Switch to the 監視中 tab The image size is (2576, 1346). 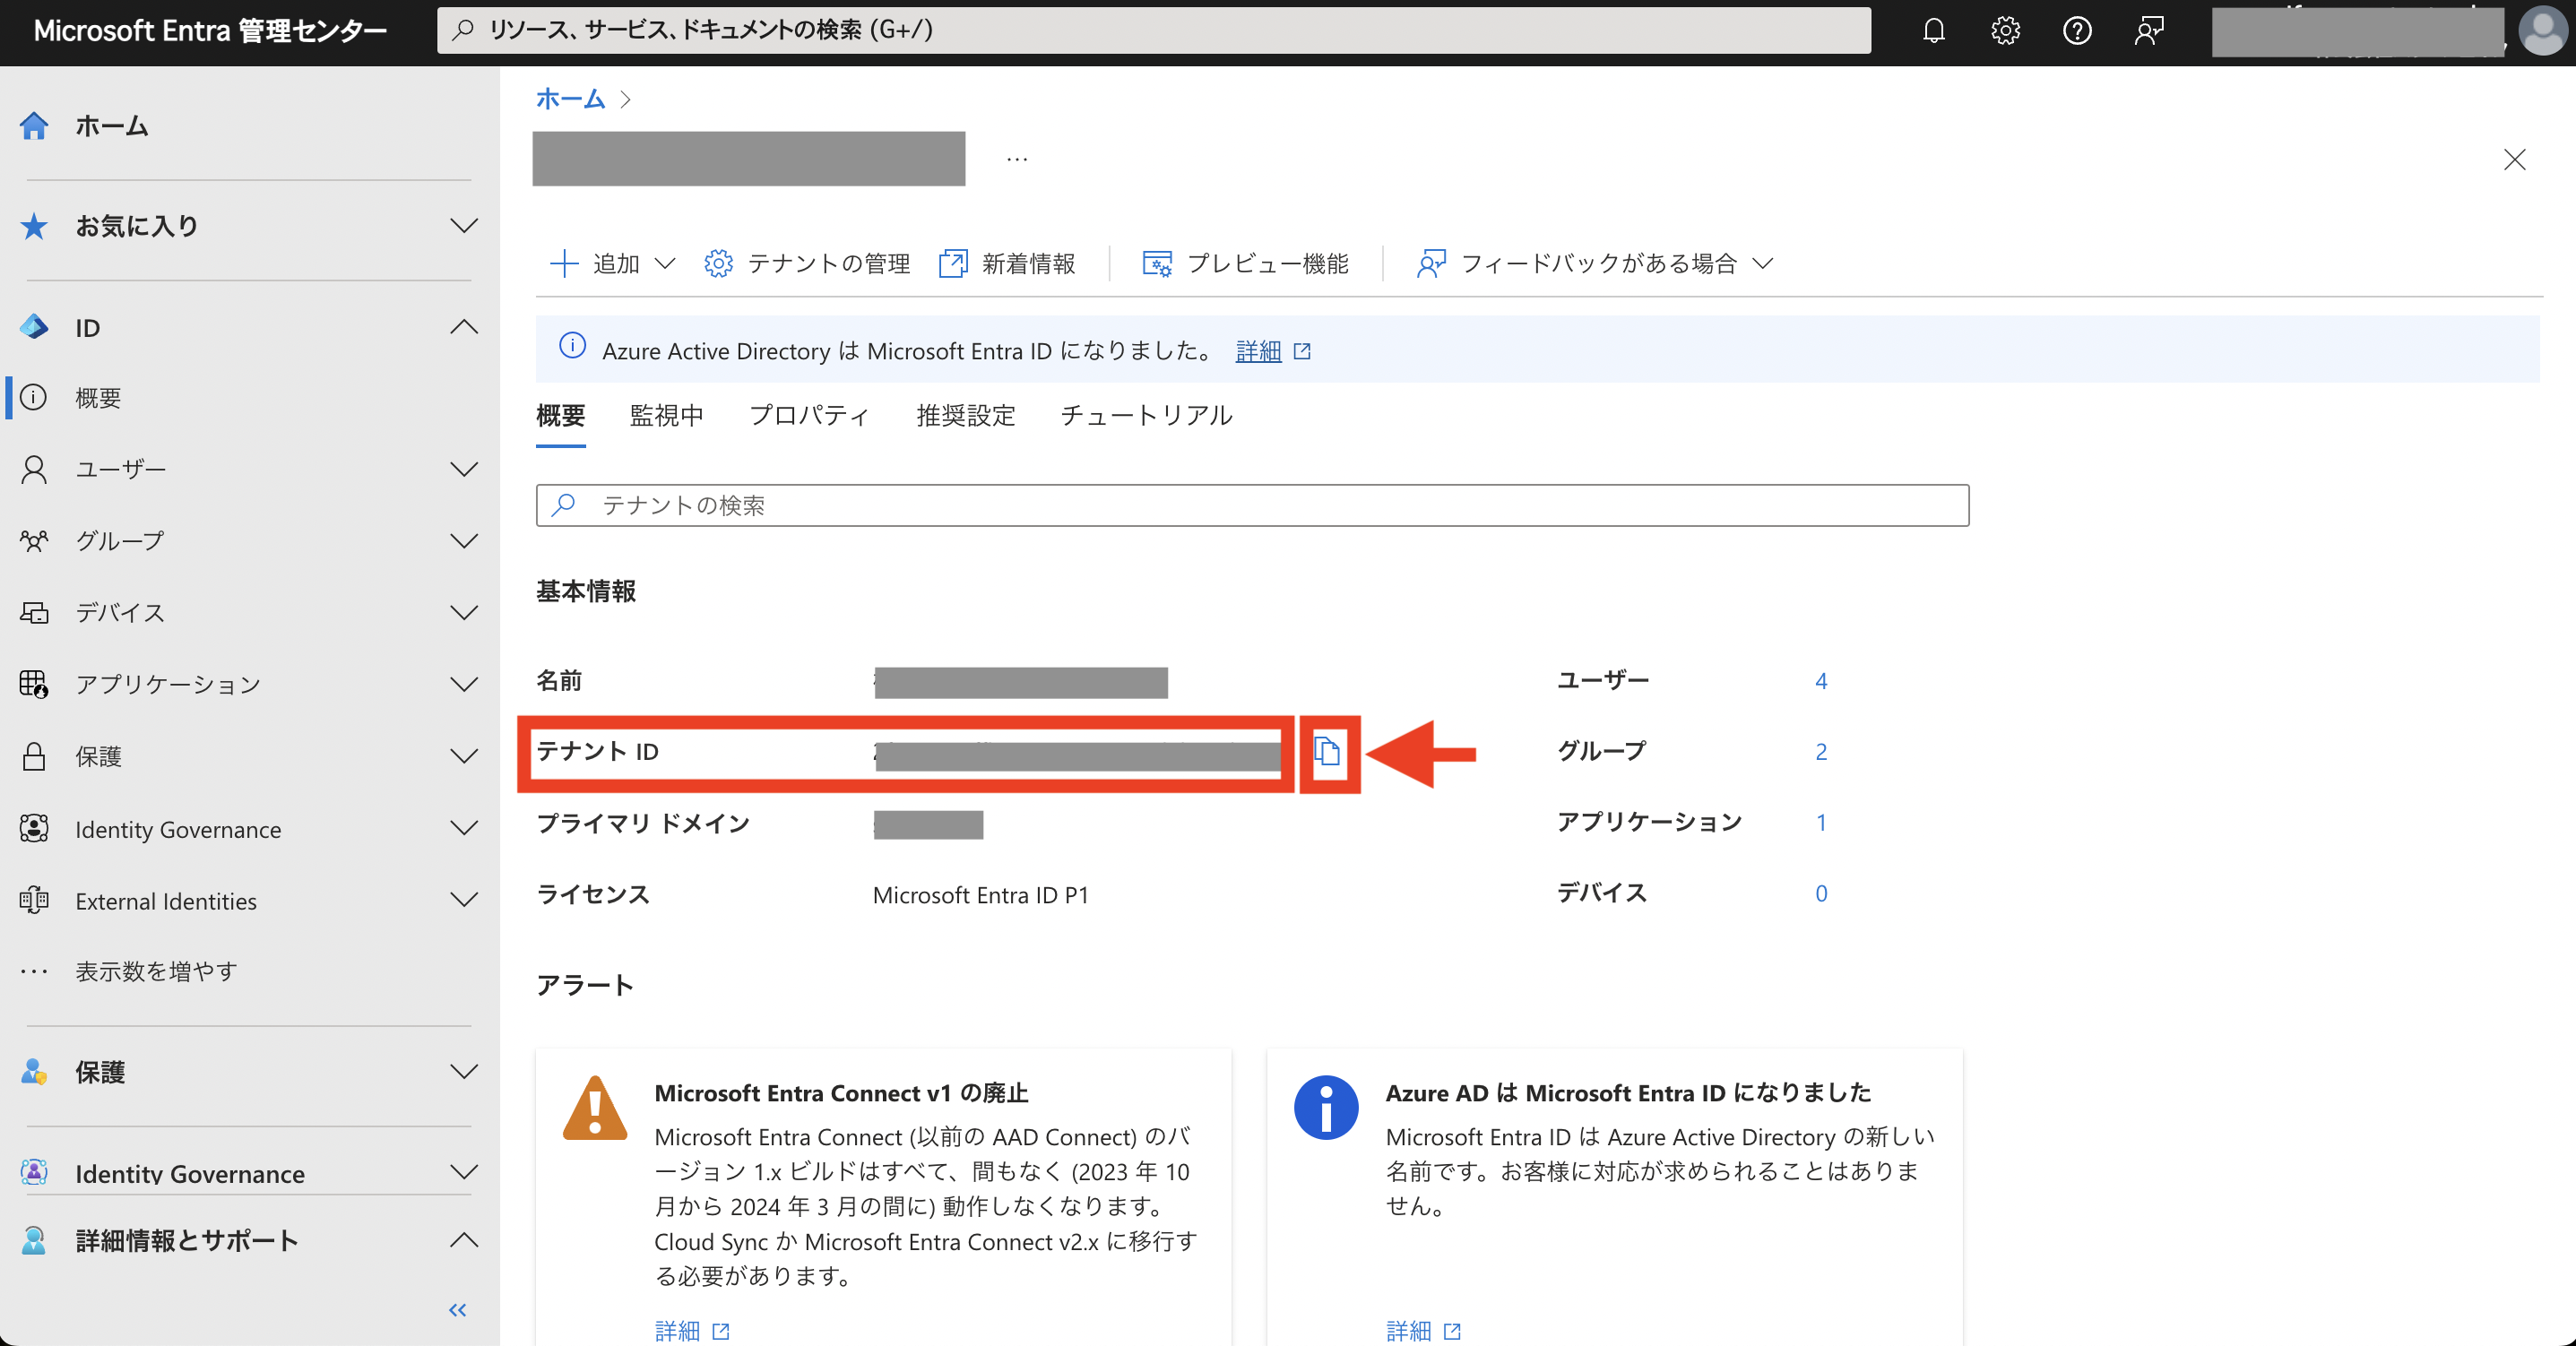tap(666, 415)
